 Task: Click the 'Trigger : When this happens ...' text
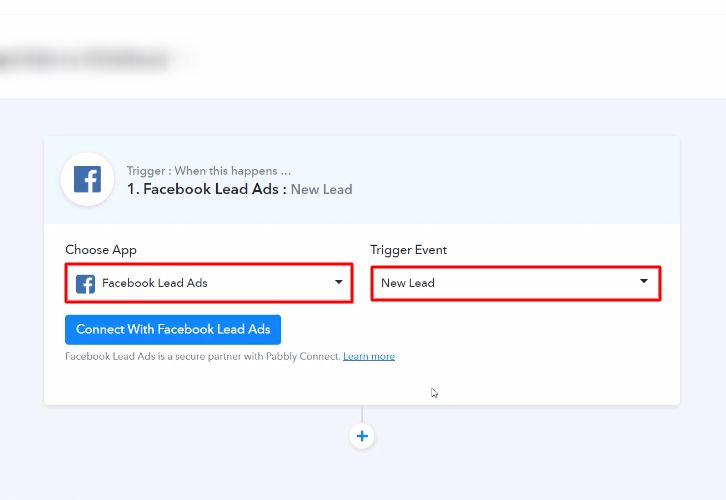(x=209, y=171)
